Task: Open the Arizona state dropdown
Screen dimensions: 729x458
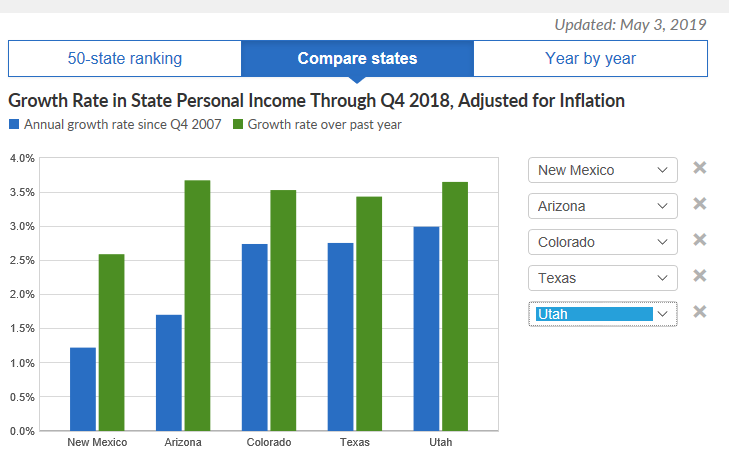Action: (603, 206)
